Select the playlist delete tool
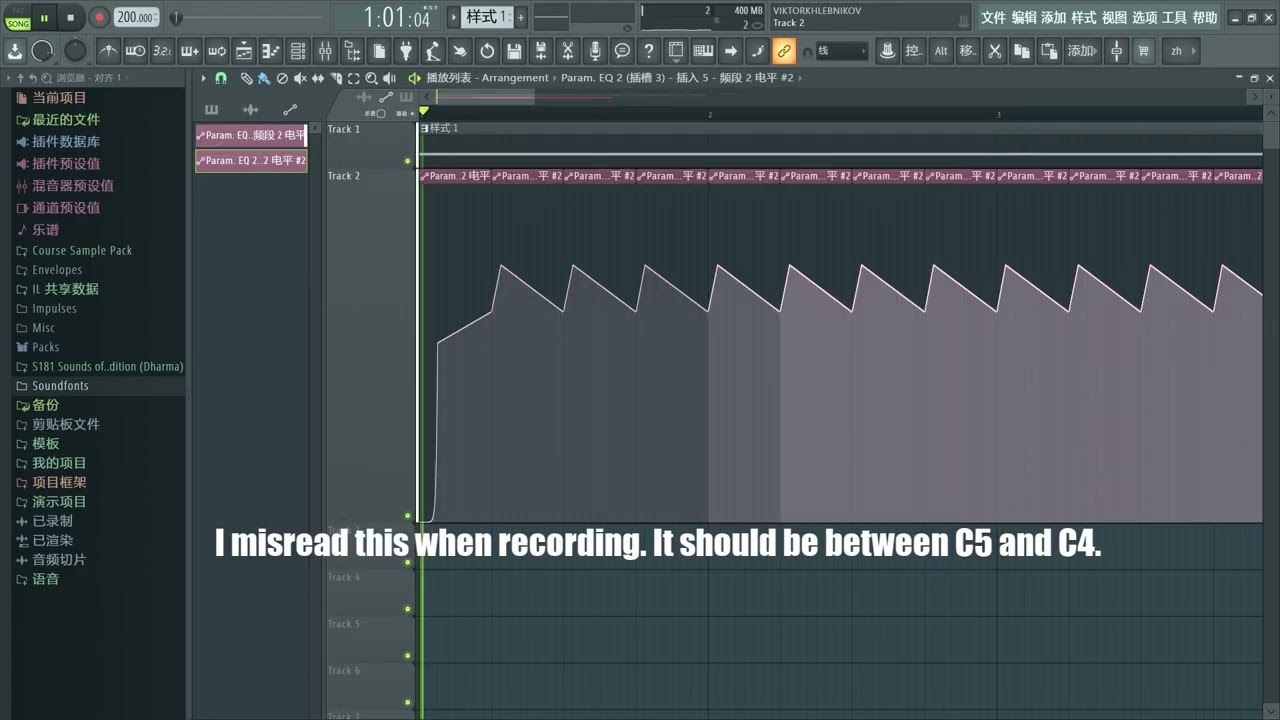 pos(282,78)
